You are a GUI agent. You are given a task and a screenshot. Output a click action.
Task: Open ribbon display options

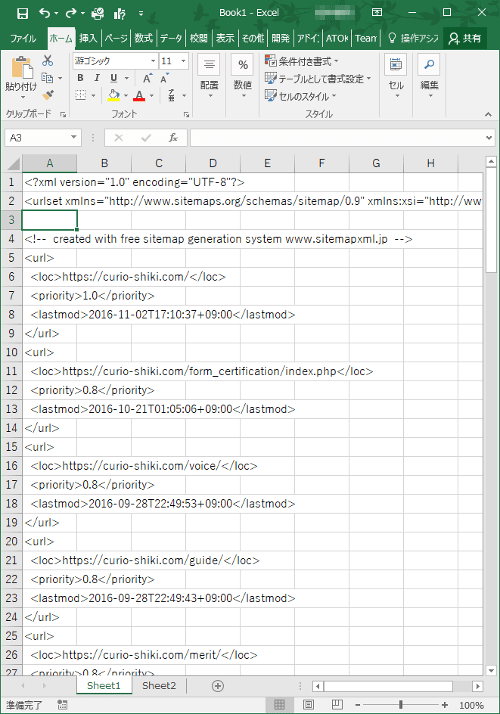(377, 12)
